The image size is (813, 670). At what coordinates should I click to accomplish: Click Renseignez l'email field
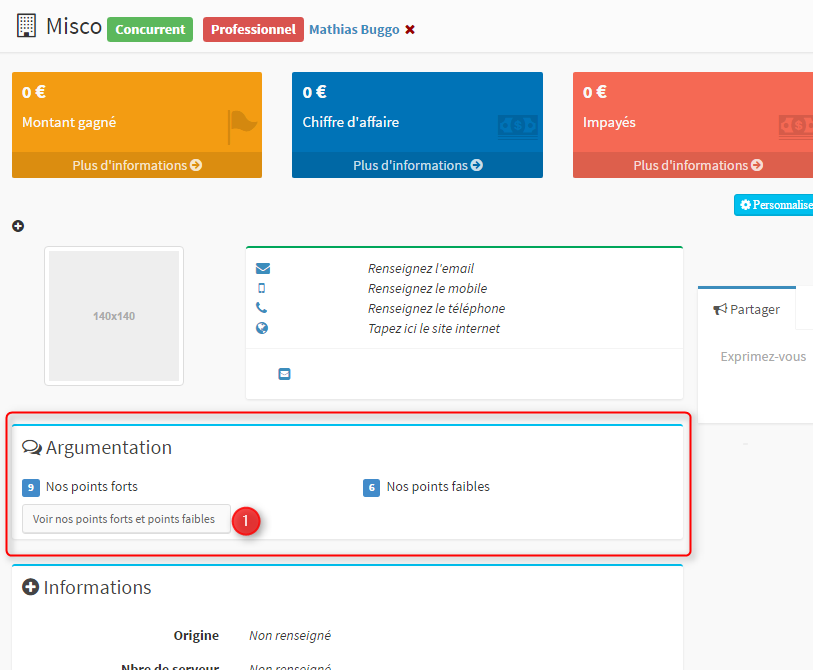point(420,269)
